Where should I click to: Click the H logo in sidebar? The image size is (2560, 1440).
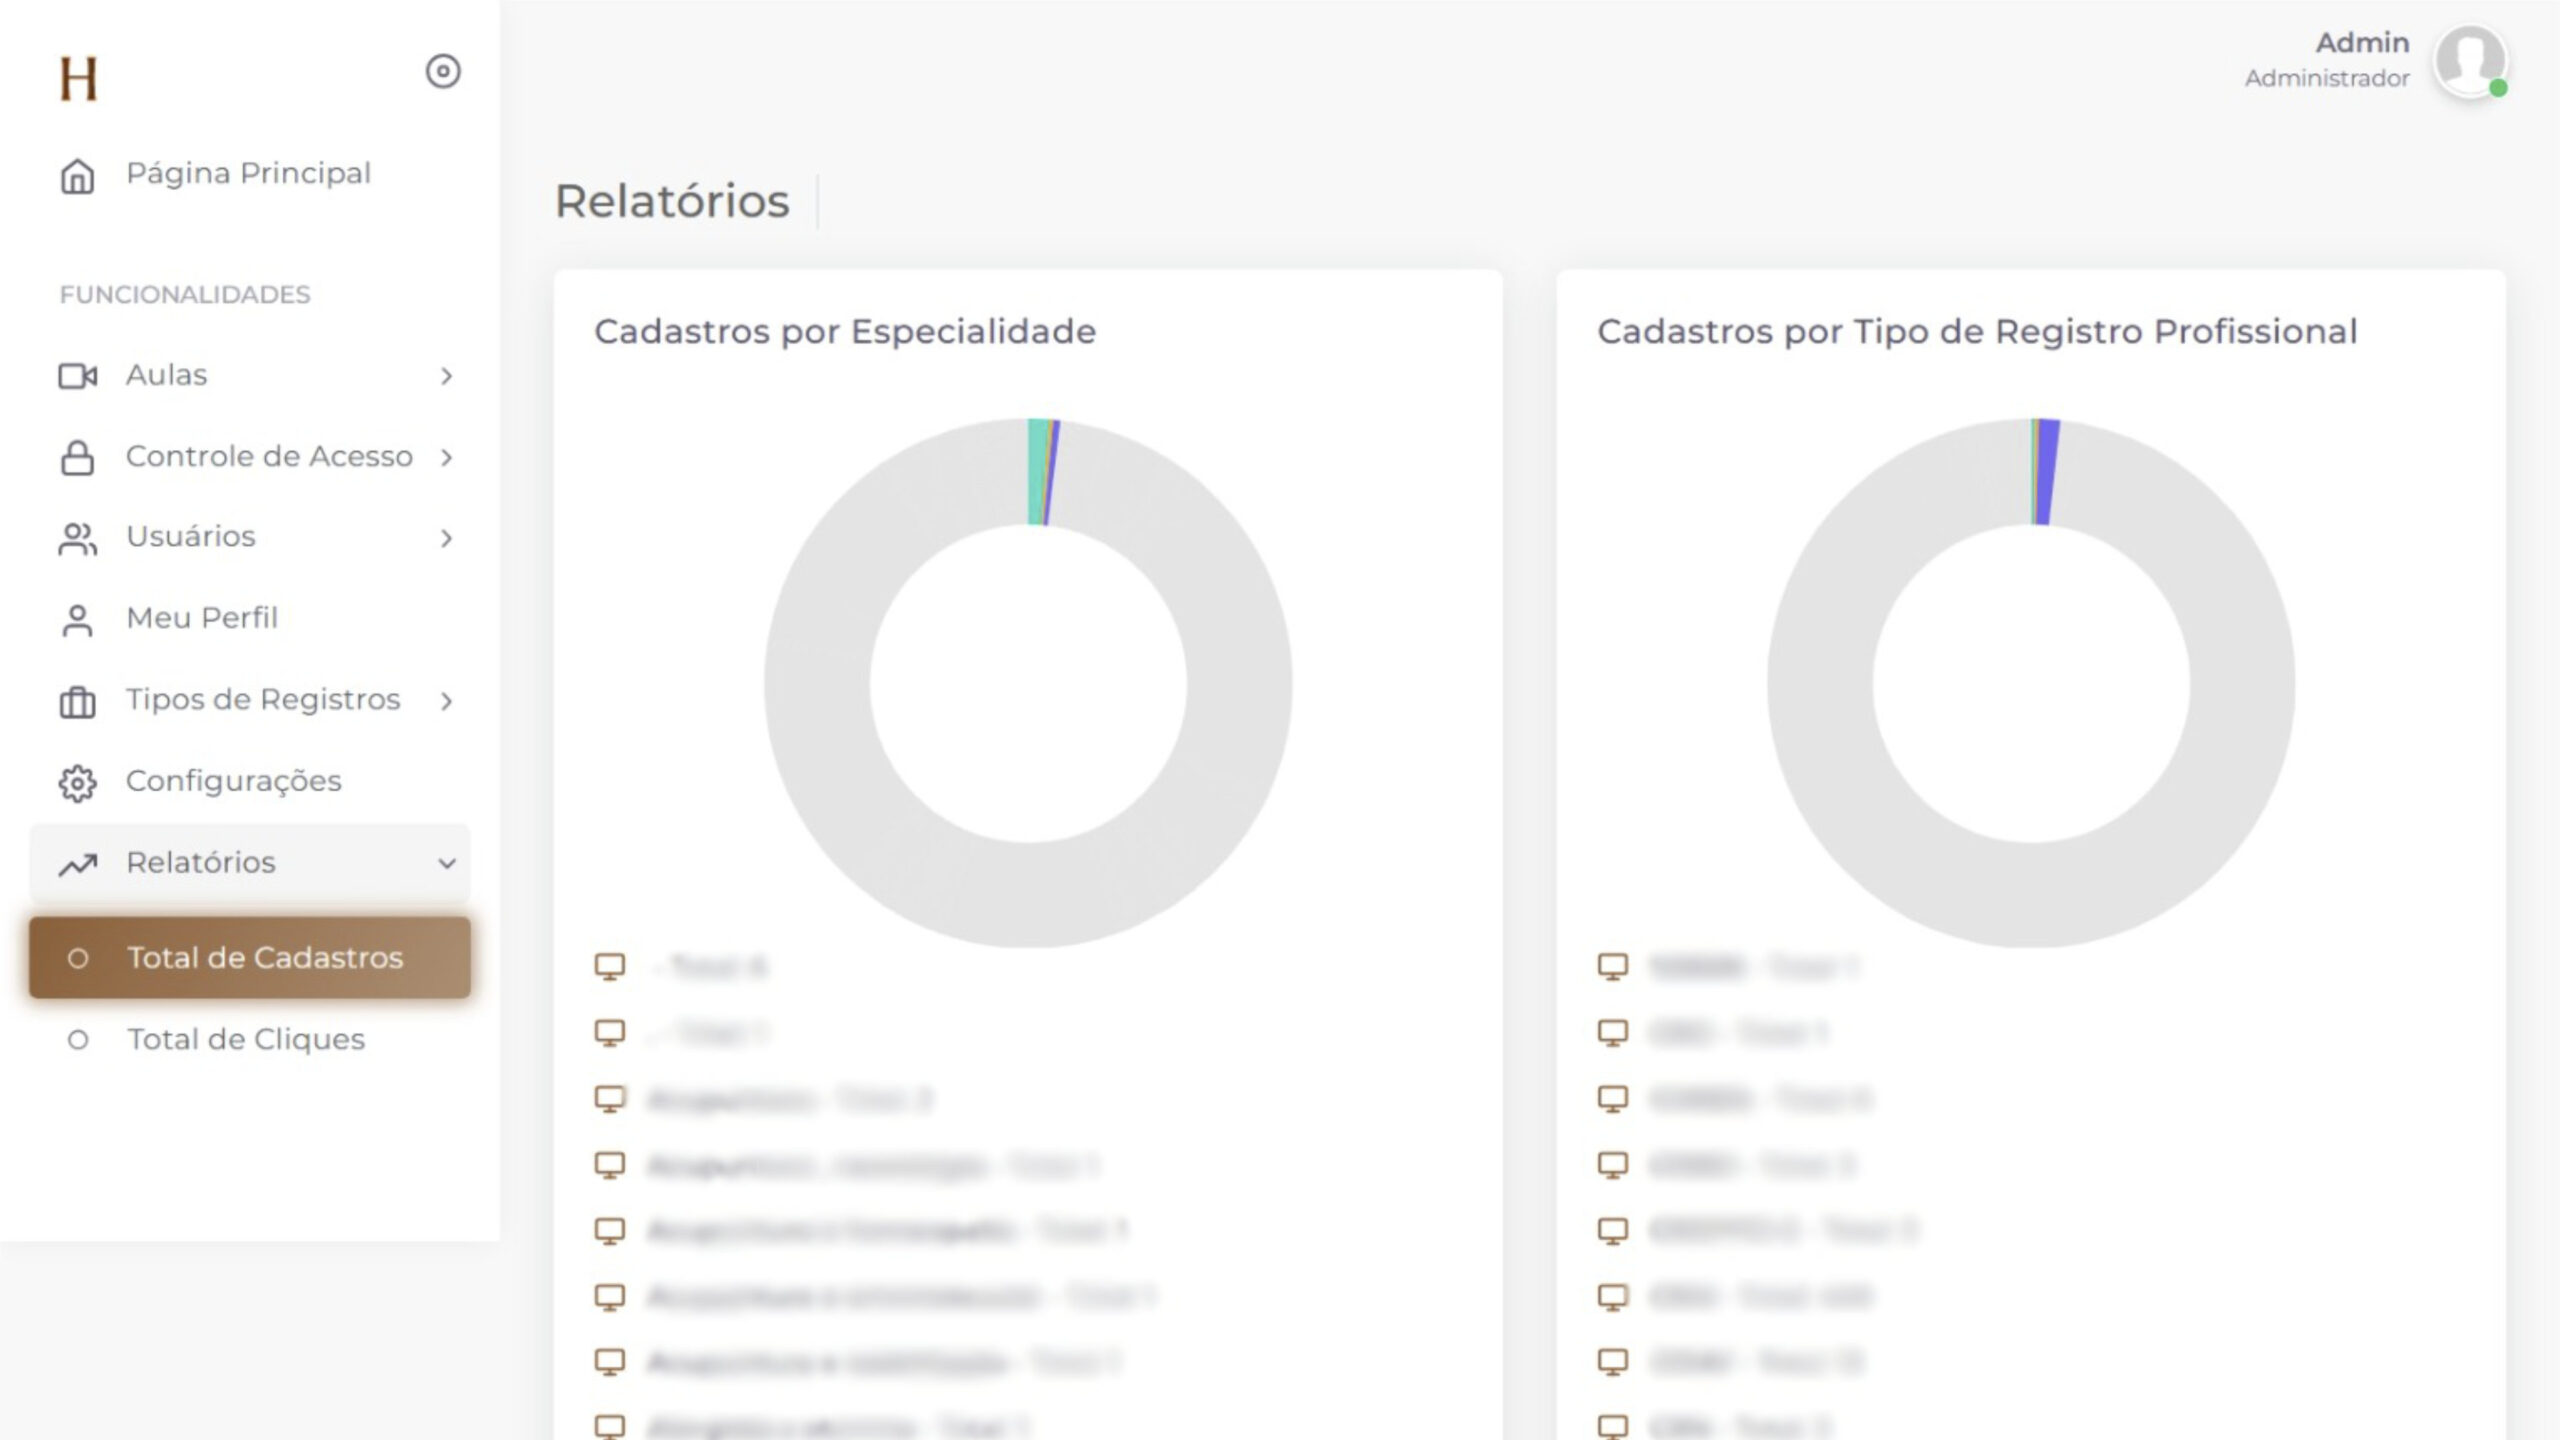(78, 78)
